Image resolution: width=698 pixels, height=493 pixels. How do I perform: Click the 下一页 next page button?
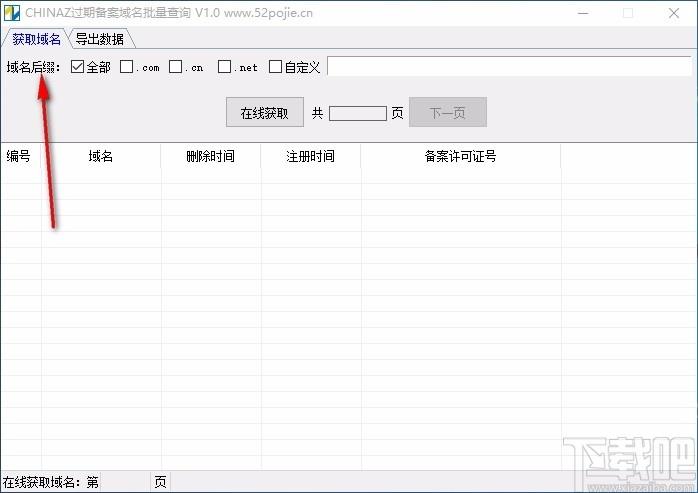pyautogui.click(x=448, y=112)
